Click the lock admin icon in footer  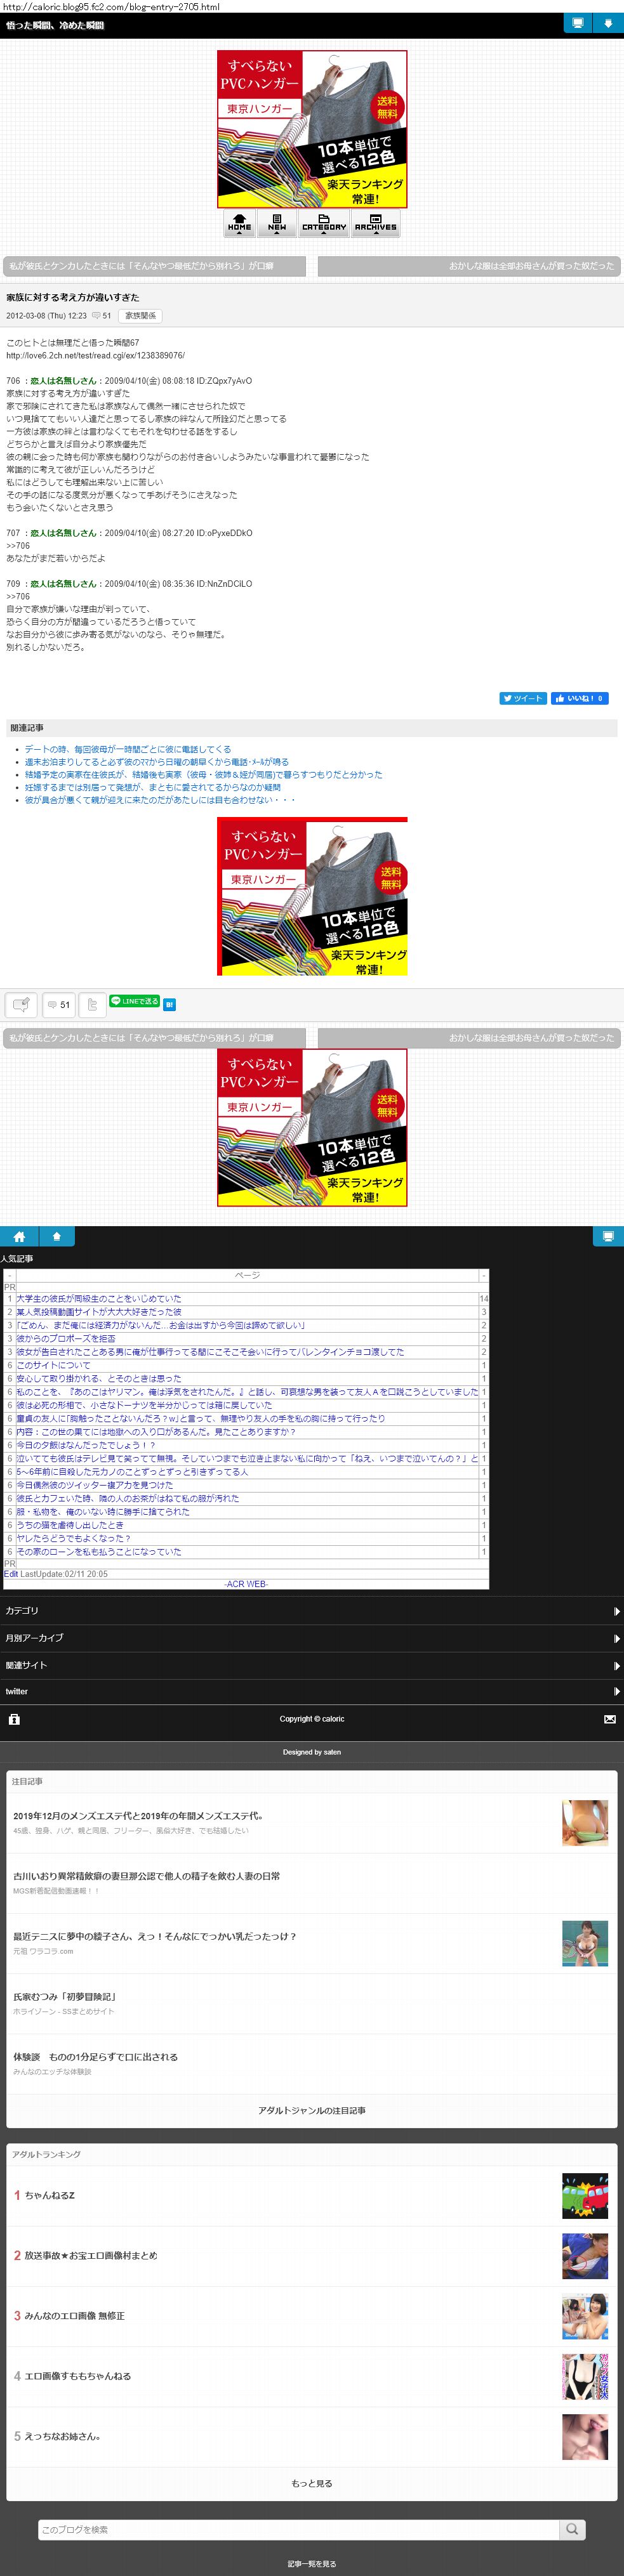[14, 1719]
